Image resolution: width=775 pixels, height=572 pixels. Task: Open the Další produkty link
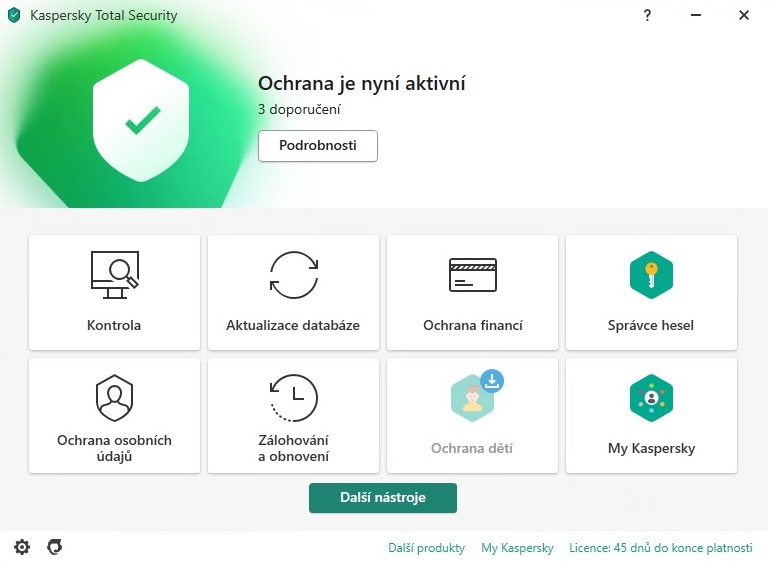point(427,548)
